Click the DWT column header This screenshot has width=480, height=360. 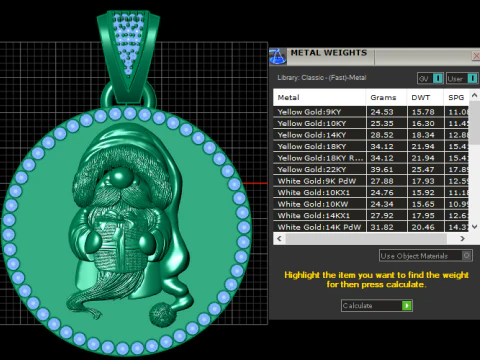tap(425, 97)
